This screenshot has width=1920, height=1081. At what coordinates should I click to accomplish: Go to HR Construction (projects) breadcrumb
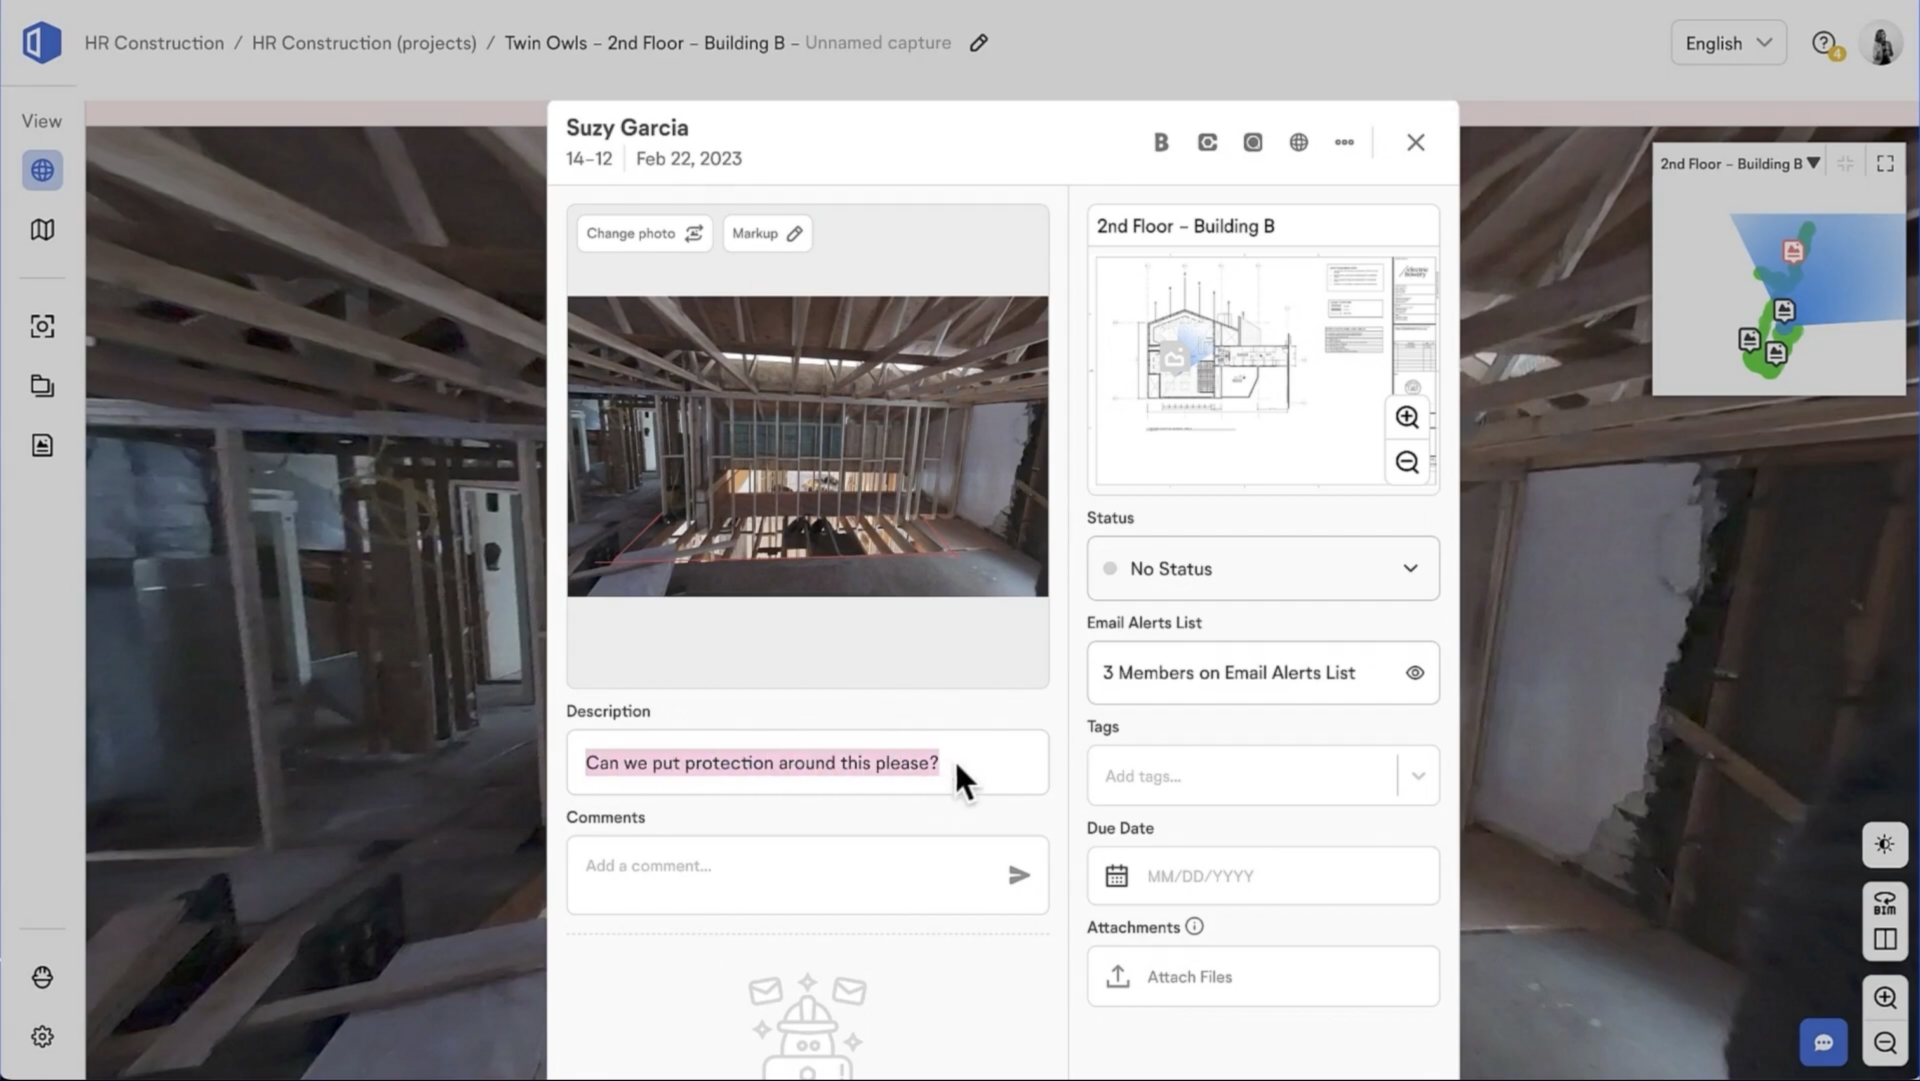click(x=364, y=43)
